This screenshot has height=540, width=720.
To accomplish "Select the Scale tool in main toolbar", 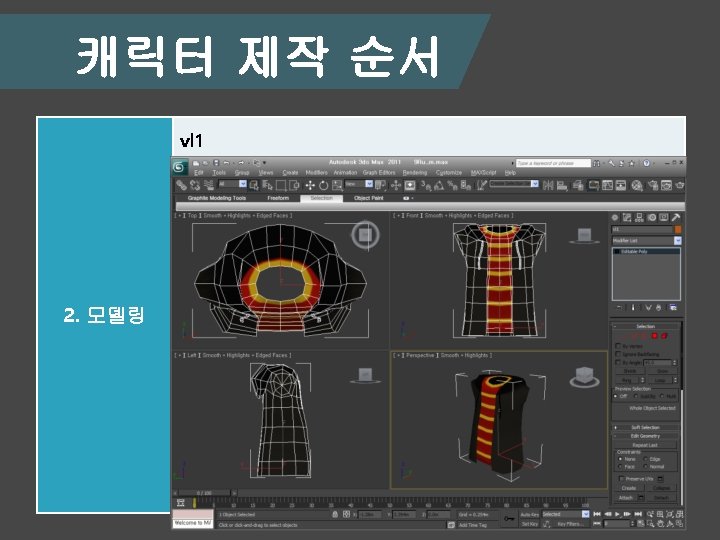I will click(338, 185).
